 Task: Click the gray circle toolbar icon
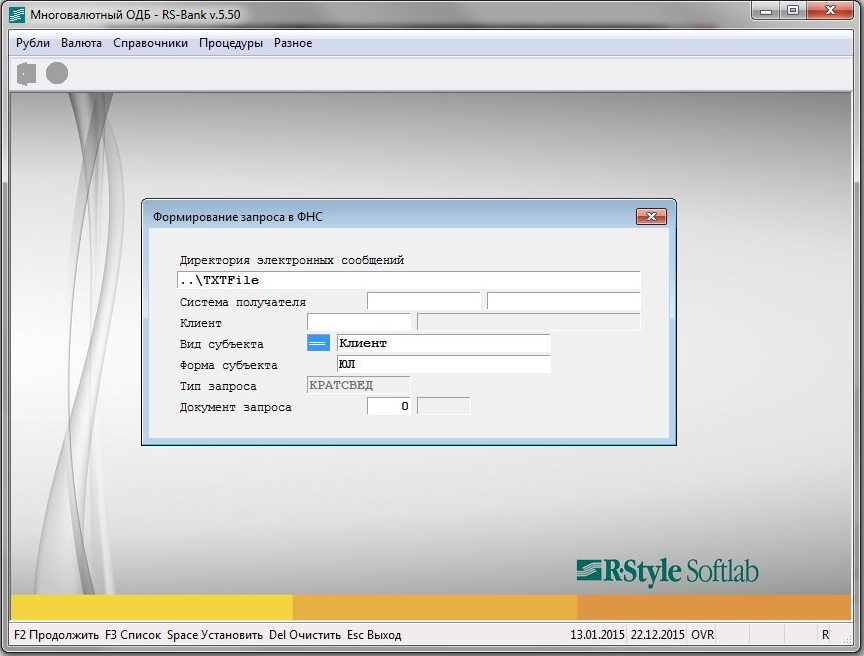pyautogui.click(x=57, y=73)
